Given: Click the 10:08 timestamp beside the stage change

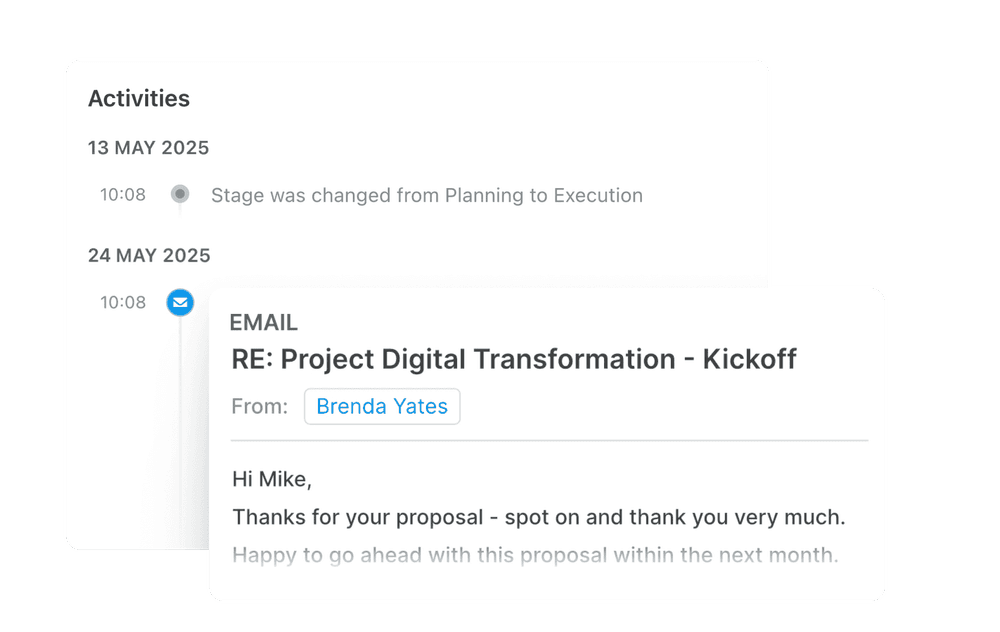Looking at the screenshot, I should tap(122, 194).
